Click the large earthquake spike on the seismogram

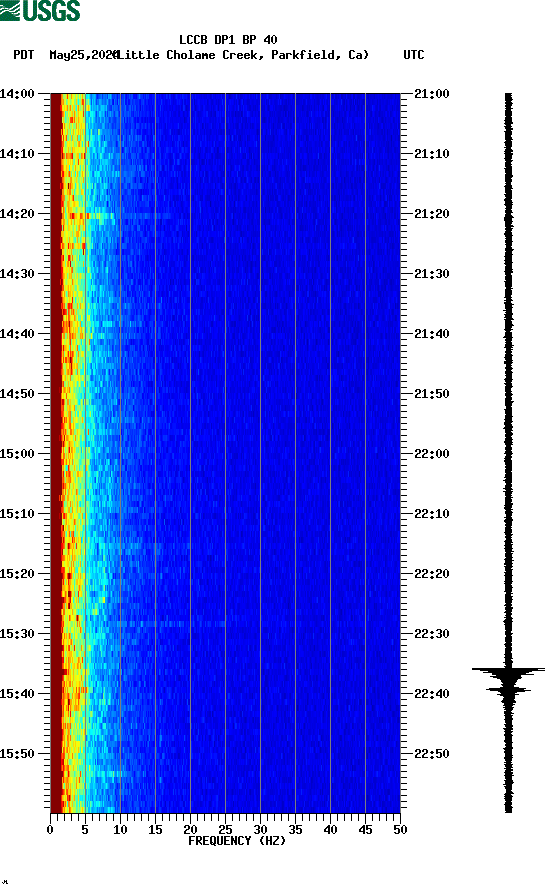tap(508, 671)
